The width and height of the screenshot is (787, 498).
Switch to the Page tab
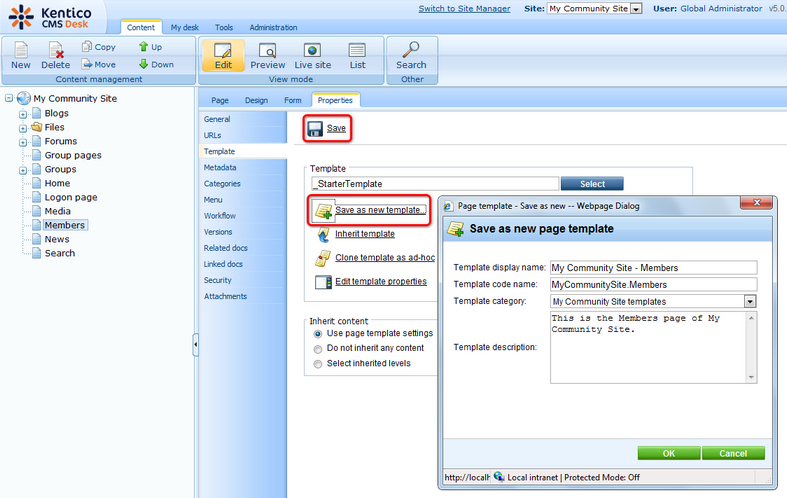tap(220, 100)
